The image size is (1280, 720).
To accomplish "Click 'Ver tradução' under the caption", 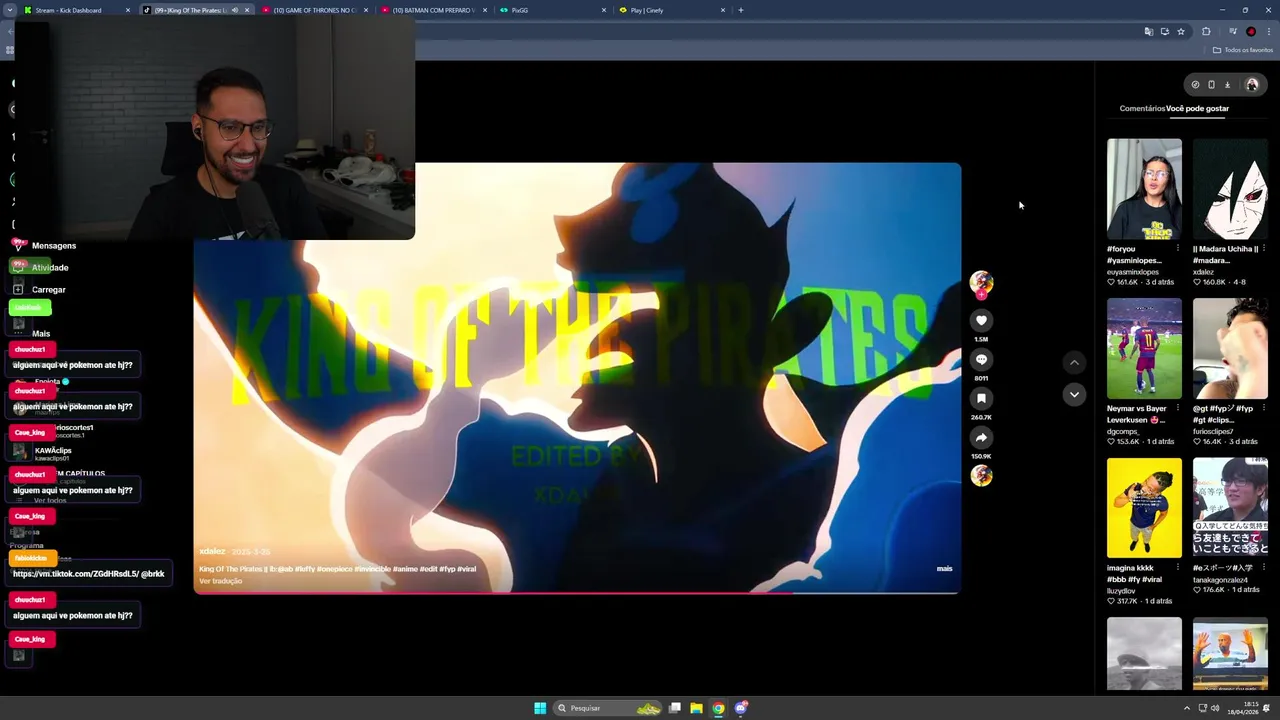I will [220, 581].
